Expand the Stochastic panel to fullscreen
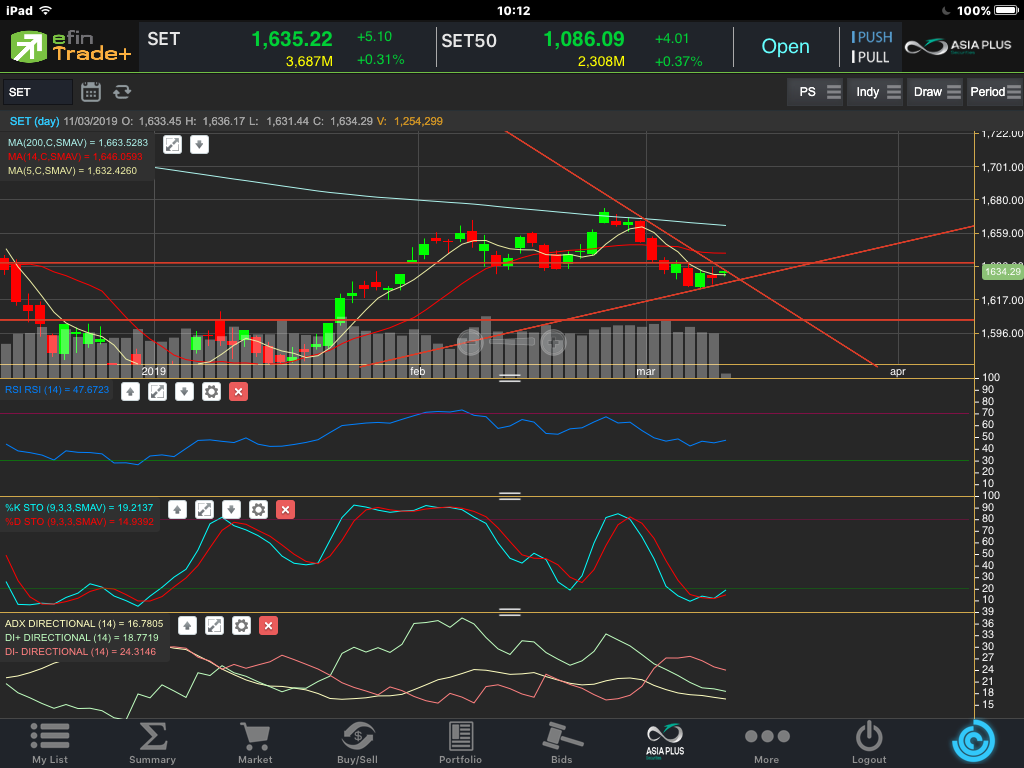The width and height of the screenshot is (1024, 768). point(204,510)
